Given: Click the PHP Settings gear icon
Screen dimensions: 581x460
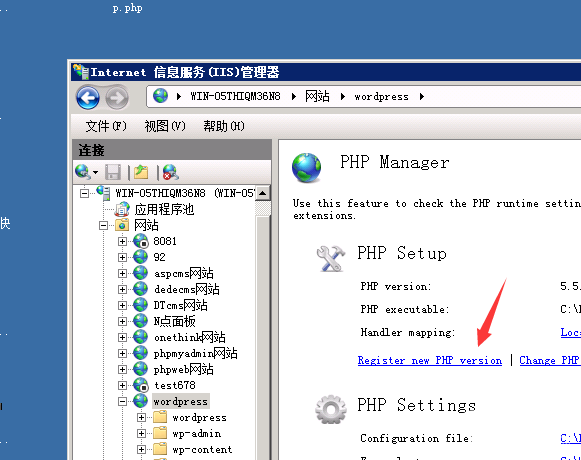Looking at the screenshot, I should point(331,410).
